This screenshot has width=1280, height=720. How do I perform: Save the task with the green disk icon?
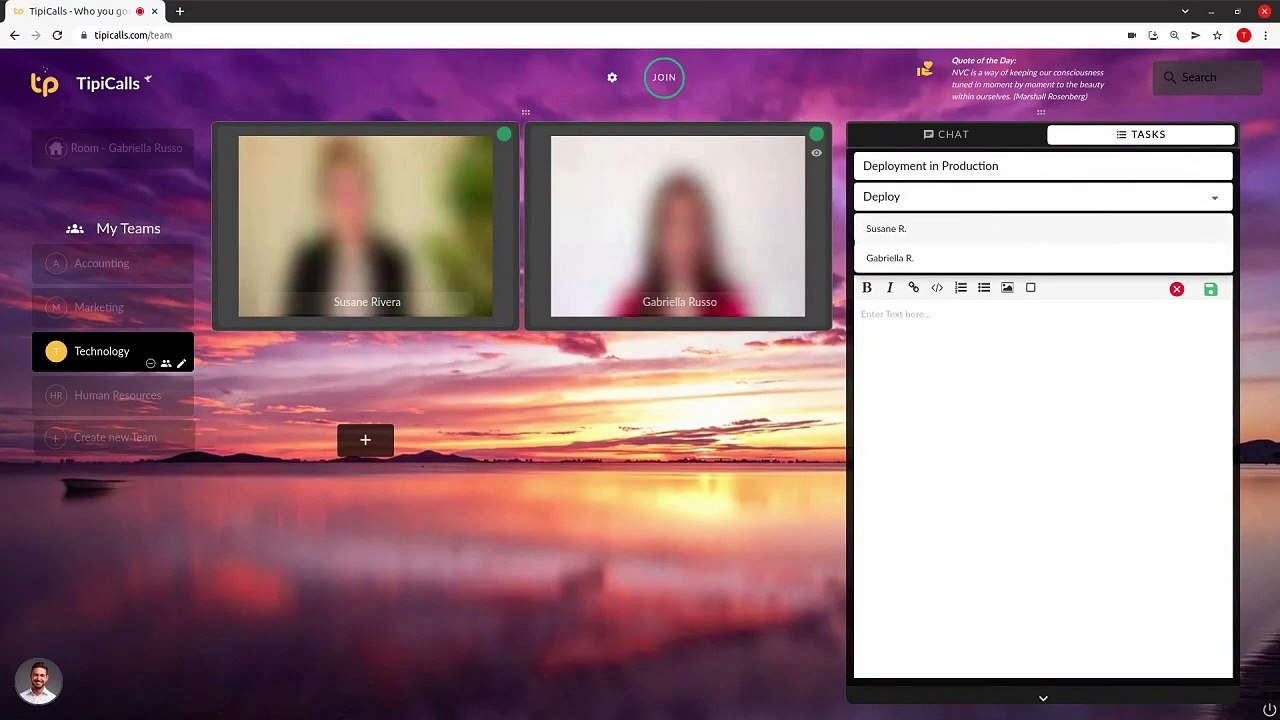click(1211, 290)
